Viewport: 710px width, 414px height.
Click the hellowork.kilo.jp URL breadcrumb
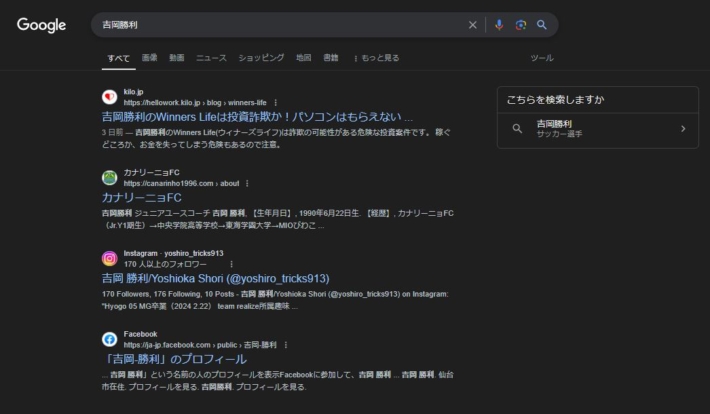pyautogui.click(x=195, y=103)
